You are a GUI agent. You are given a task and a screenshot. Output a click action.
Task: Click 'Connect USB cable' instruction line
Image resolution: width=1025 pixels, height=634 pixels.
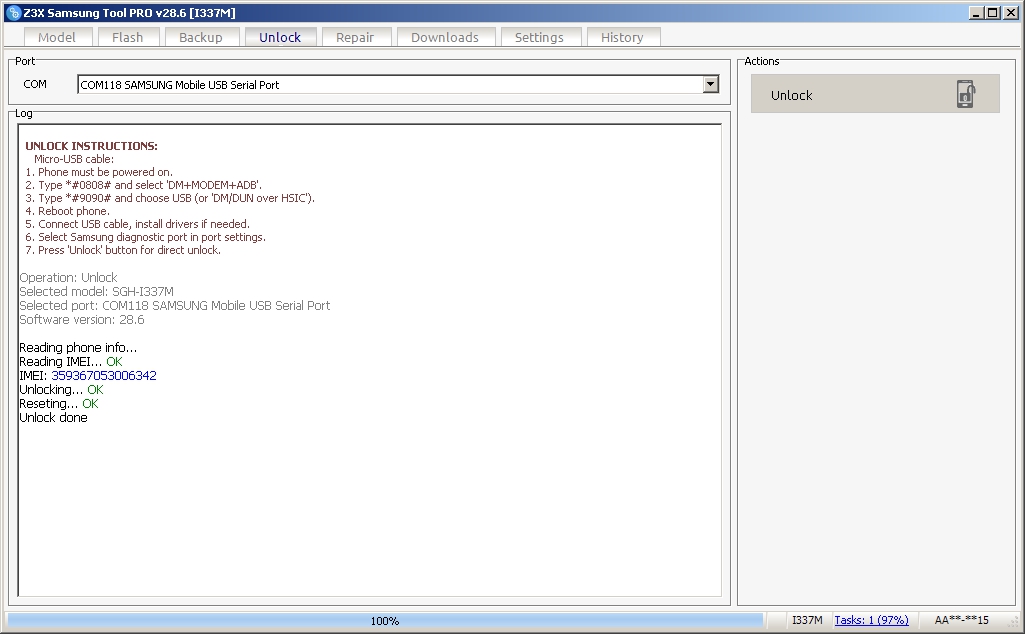(x=137, y=224)
